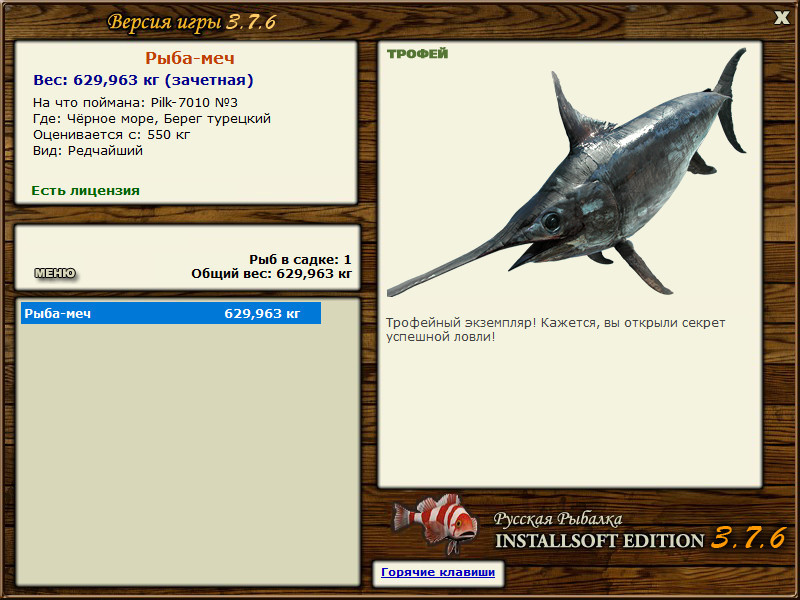Click the 'На что поймана: Pilk-7010 №3' line
Image resolution: width=800 pixels, height=600 pixels.
pos(135,103)
